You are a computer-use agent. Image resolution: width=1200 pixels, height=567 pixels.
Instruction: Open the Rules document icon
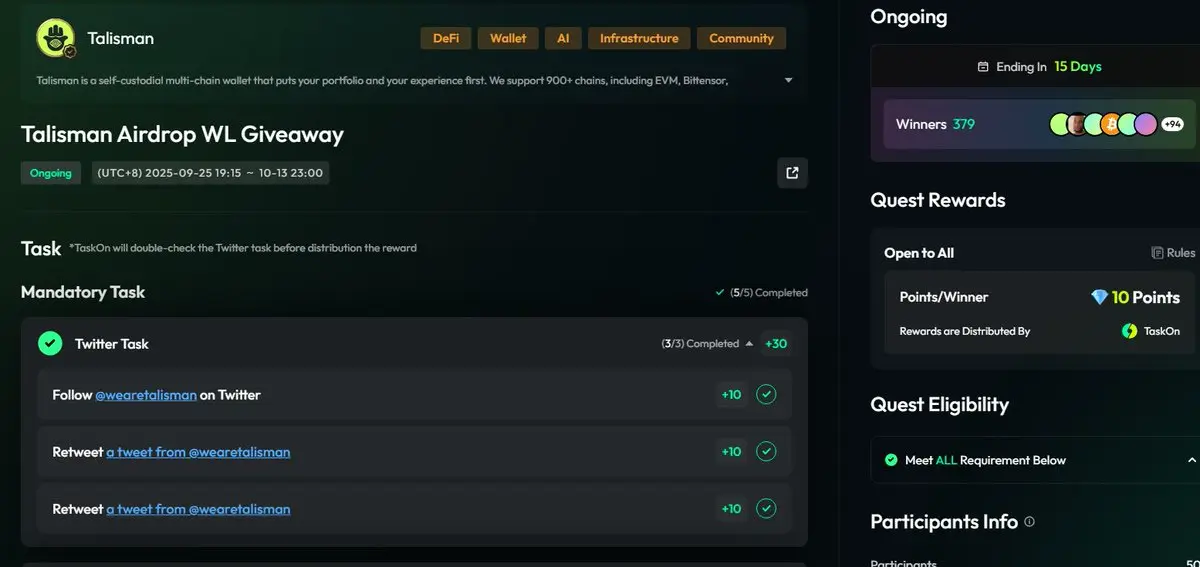(x=1157, y=253)
